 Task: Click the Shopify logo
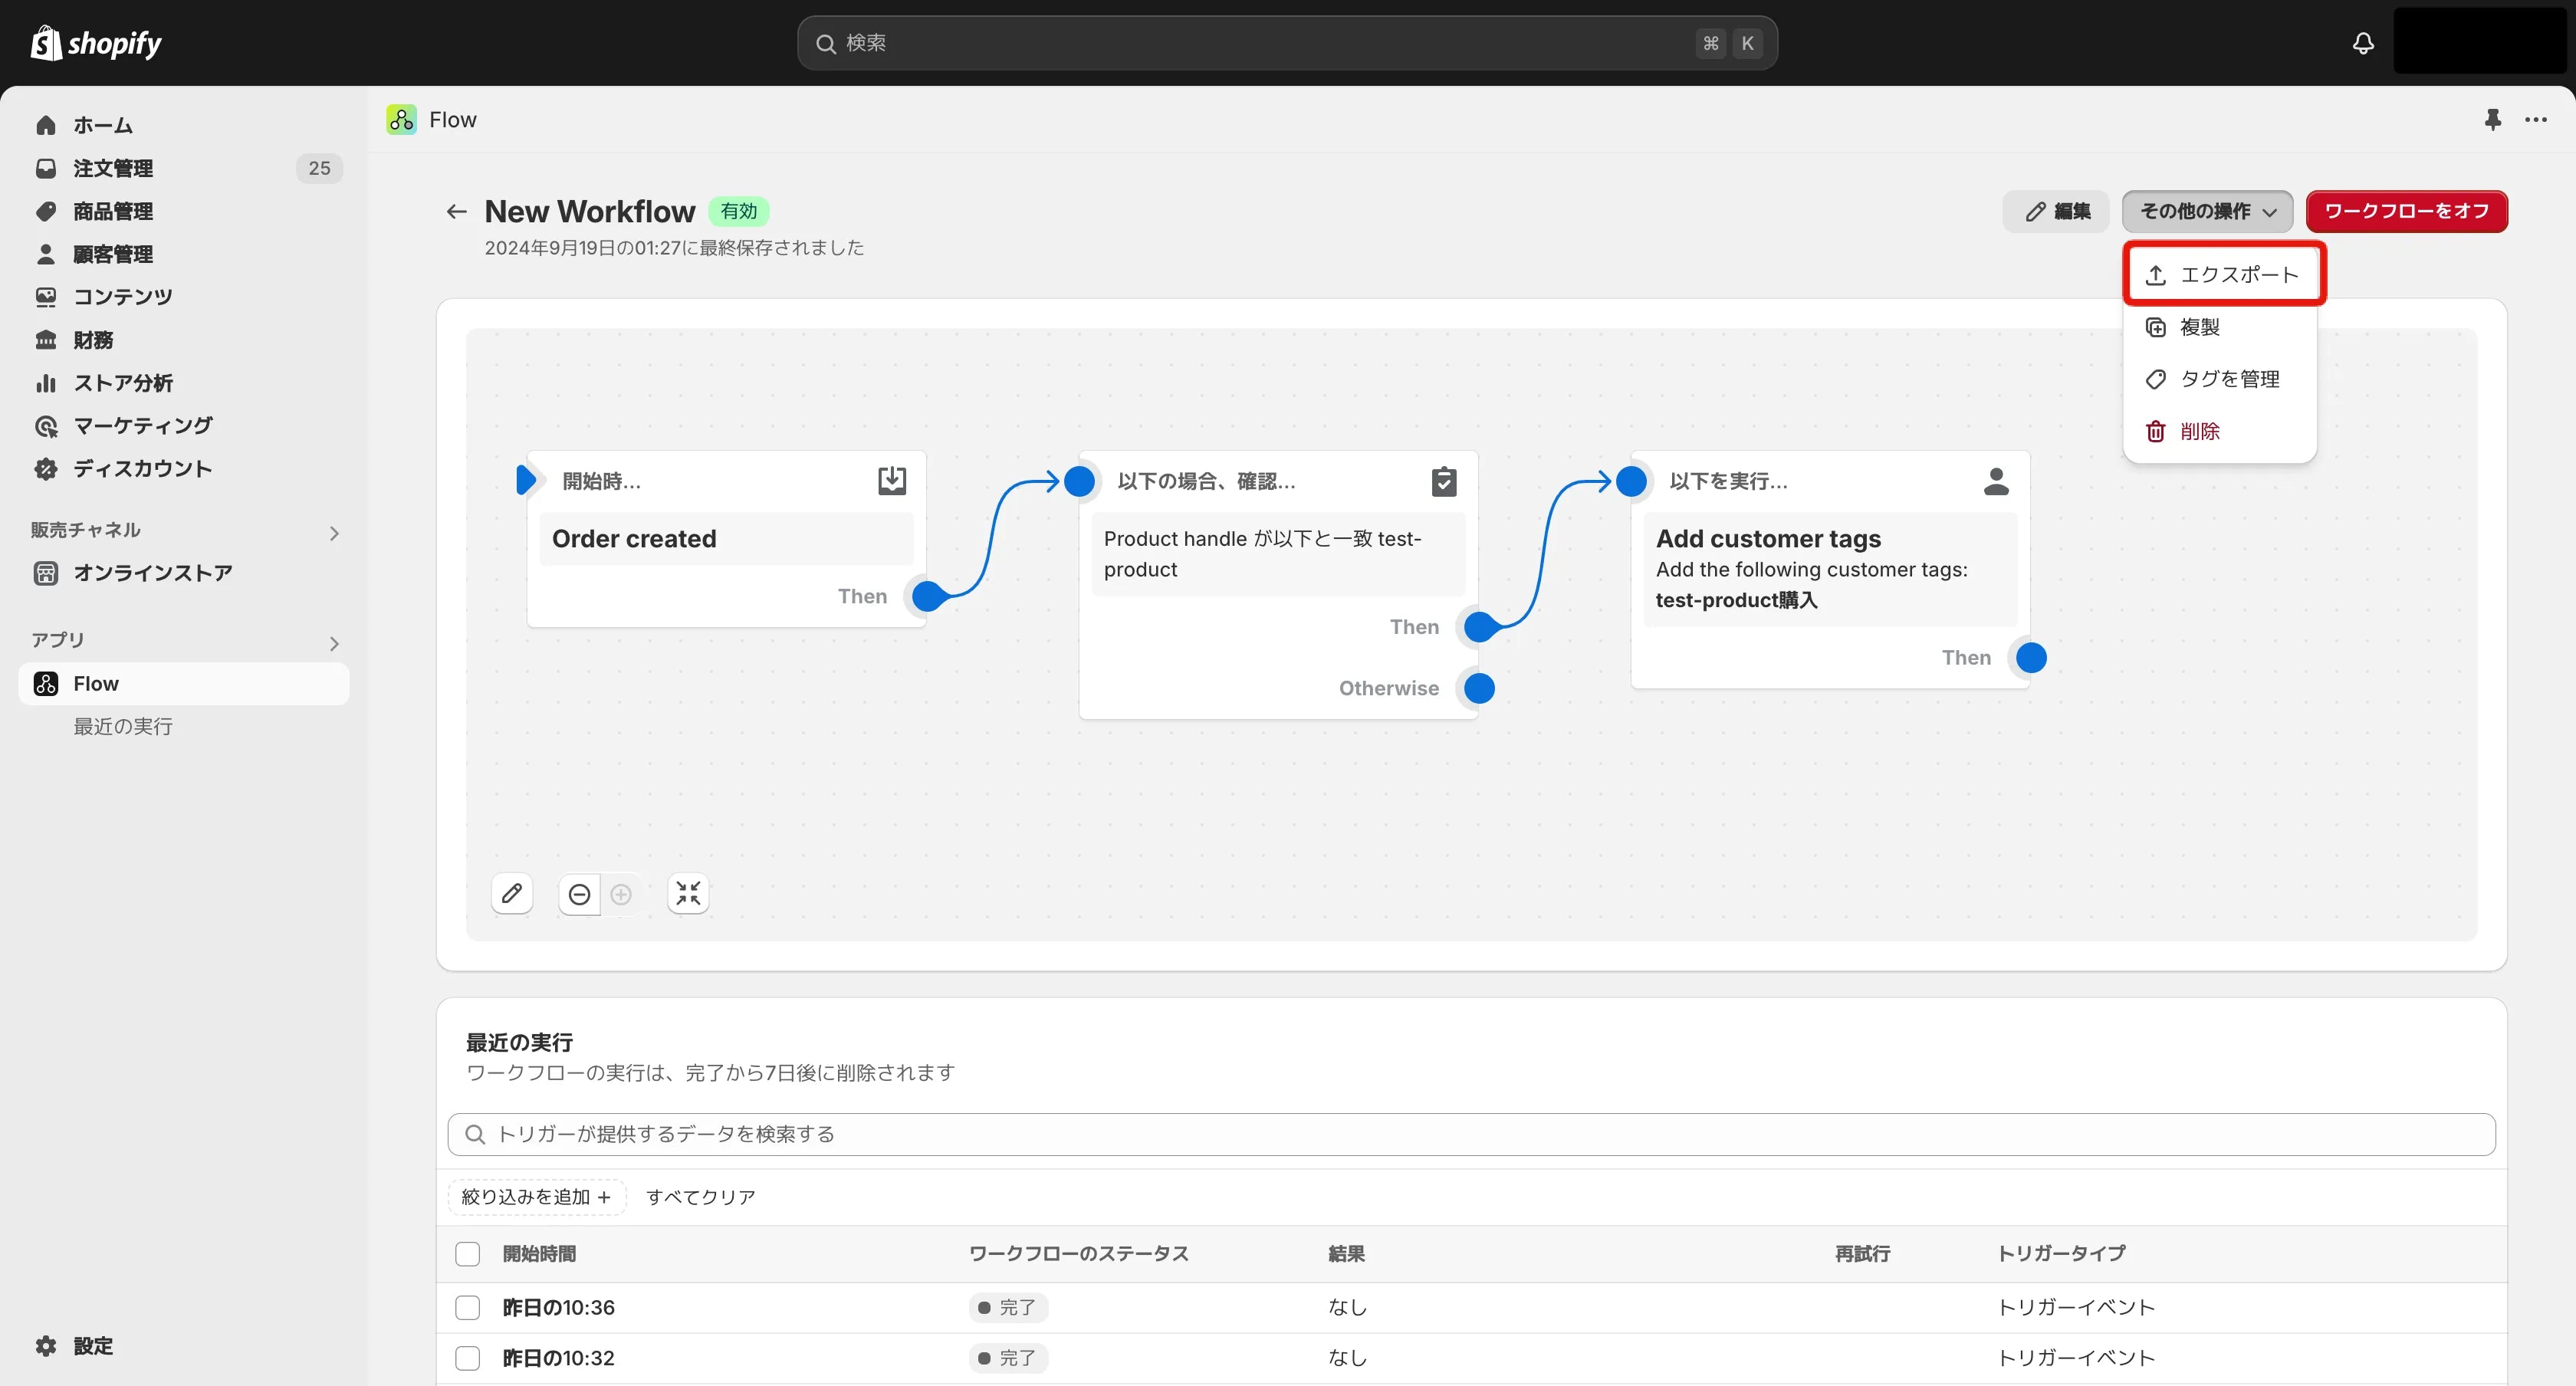coord(96,43)
